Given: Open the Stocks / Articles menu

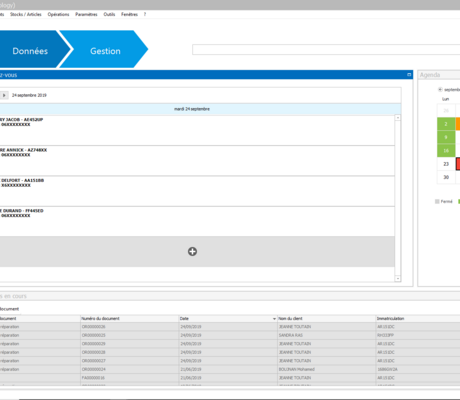Looking at the screenshot, I should tap(26, 14).
